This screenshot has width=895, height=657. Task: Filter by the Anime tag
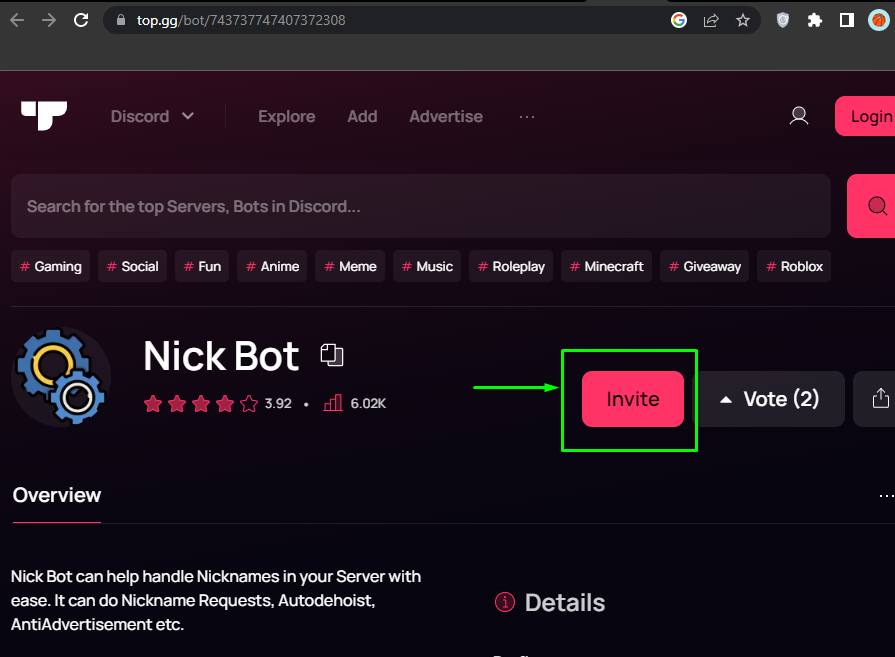pos(272,267)
